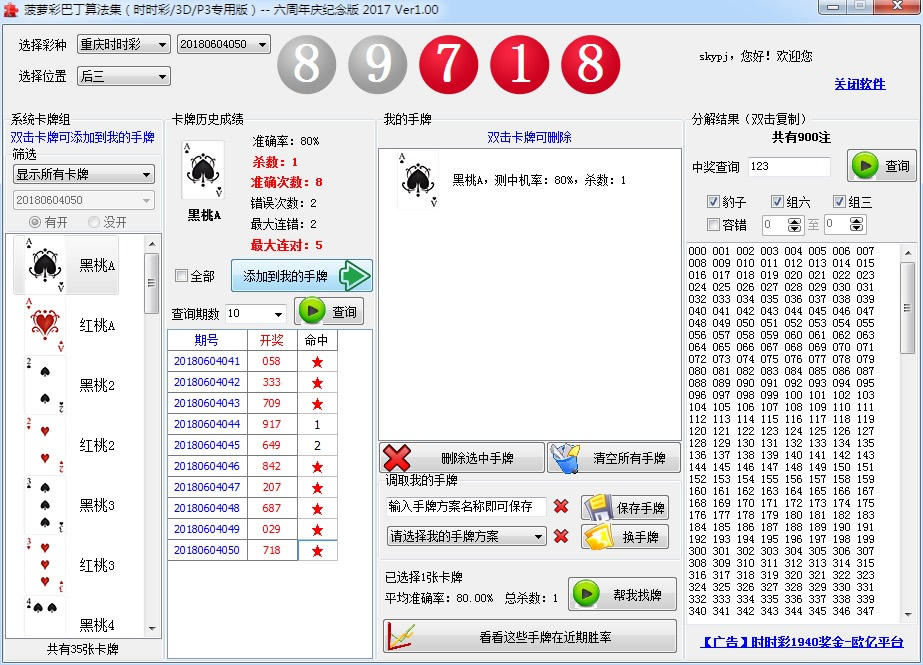This screenshot has width=923, height=665.
Task: Click 删除选中手牌 button
Action: pyautogui.click(x=461, y=458)
